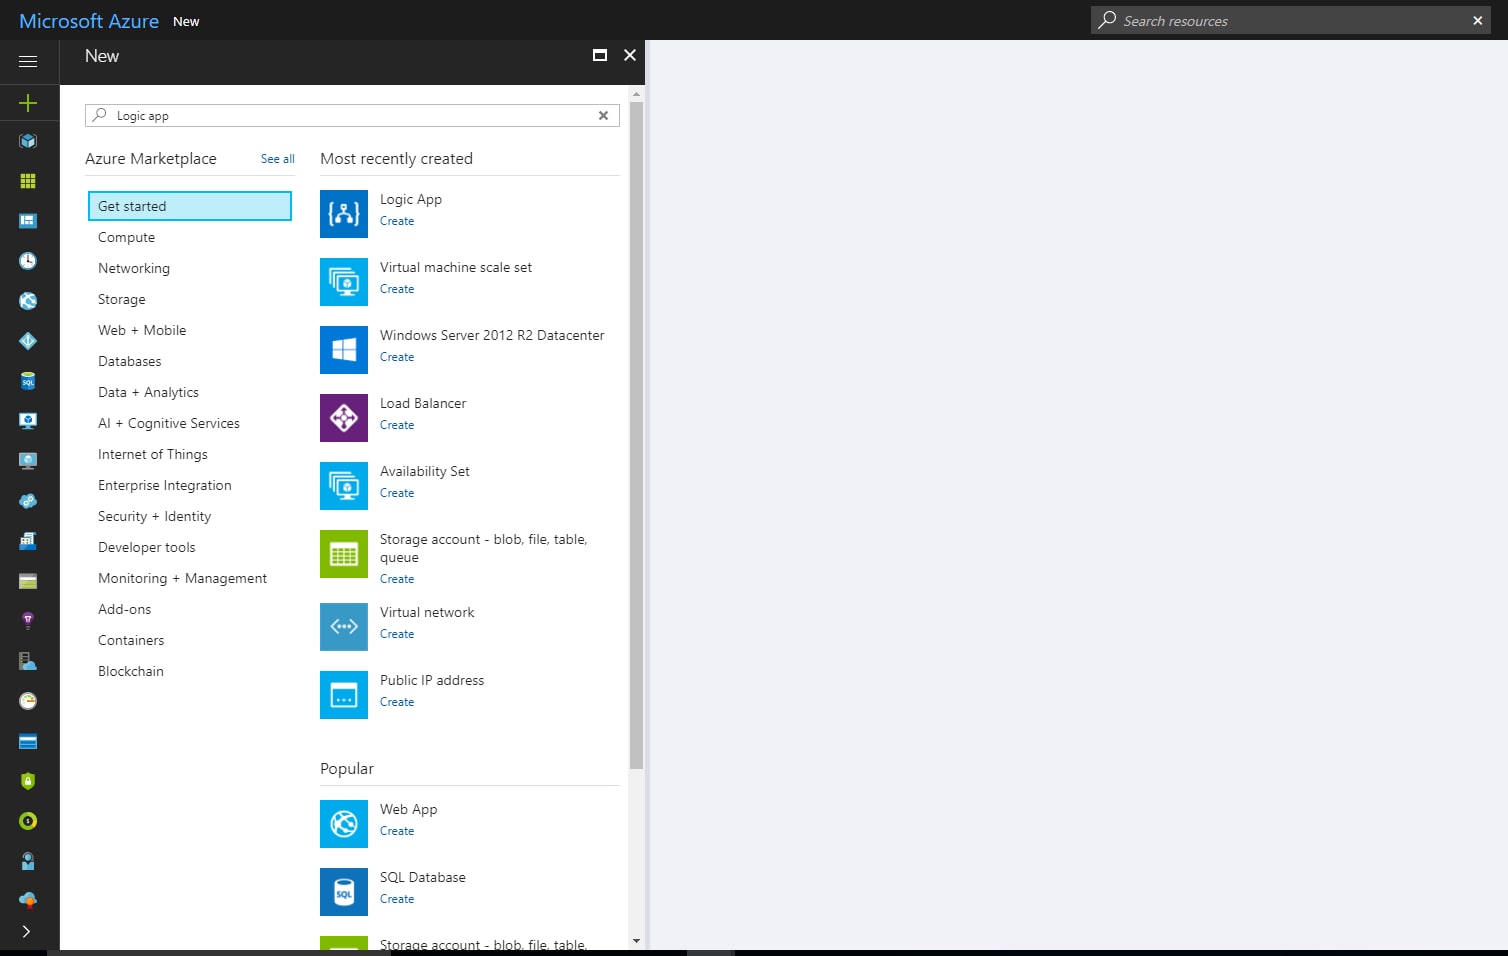The width and height of the screenshot is (1508, 956).
Task: Click Create under Web App
Action: 397,831
